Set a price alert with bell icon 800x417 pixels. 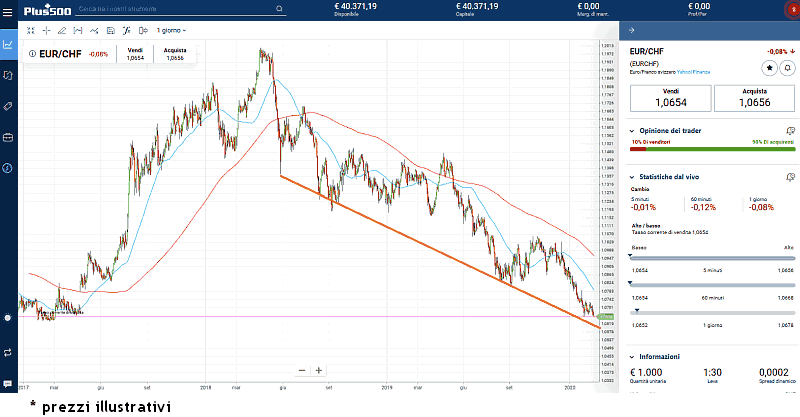click(x=787, y=67)
